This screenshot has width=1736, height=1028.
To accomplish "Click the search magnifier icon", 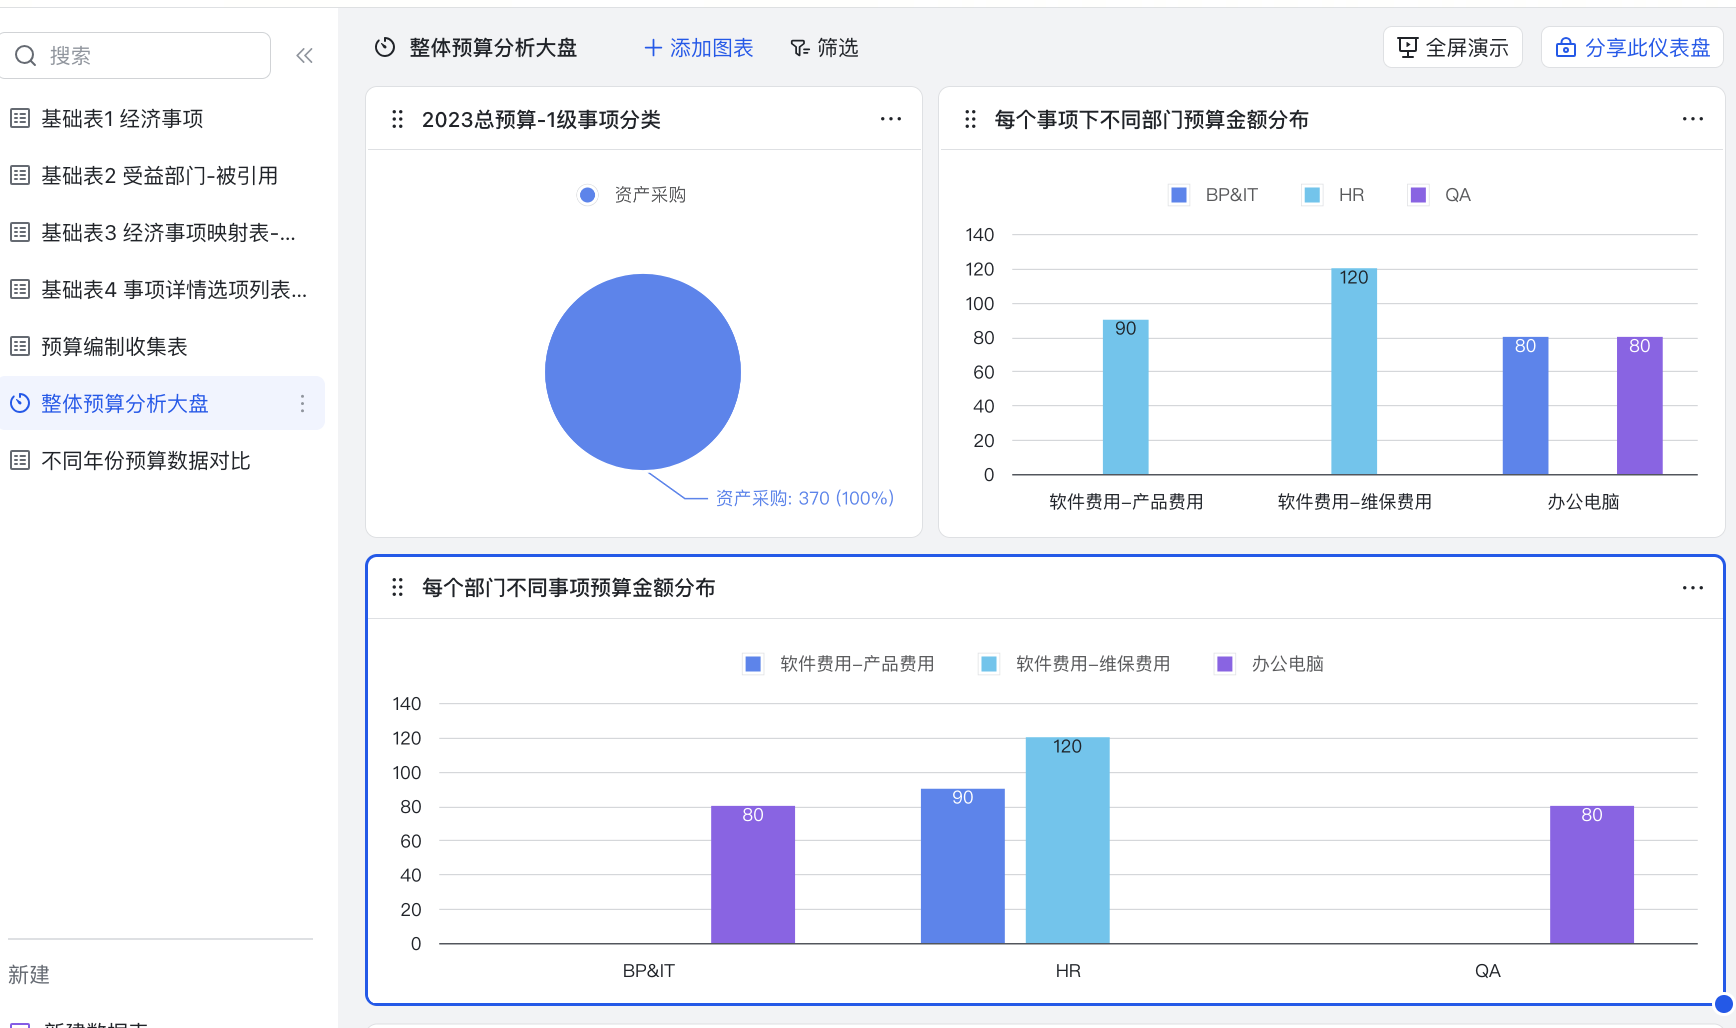I will (26, 56).
